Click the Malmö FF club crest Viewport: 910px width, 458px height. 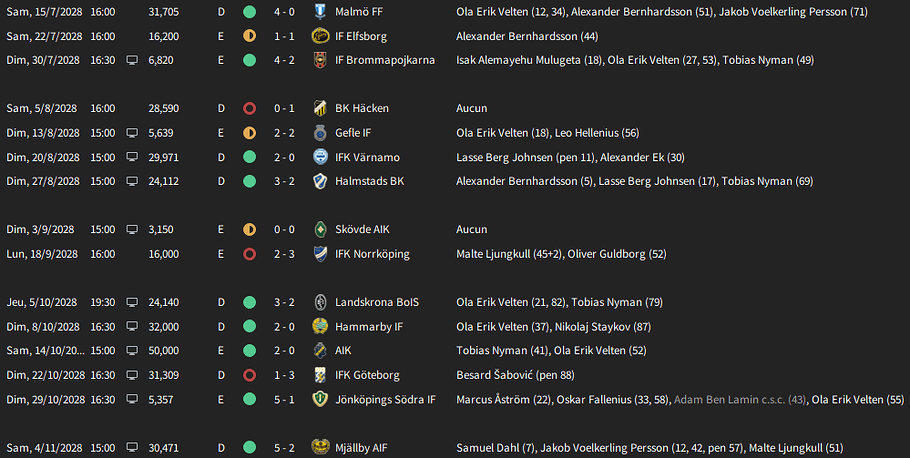pos(320,12)
